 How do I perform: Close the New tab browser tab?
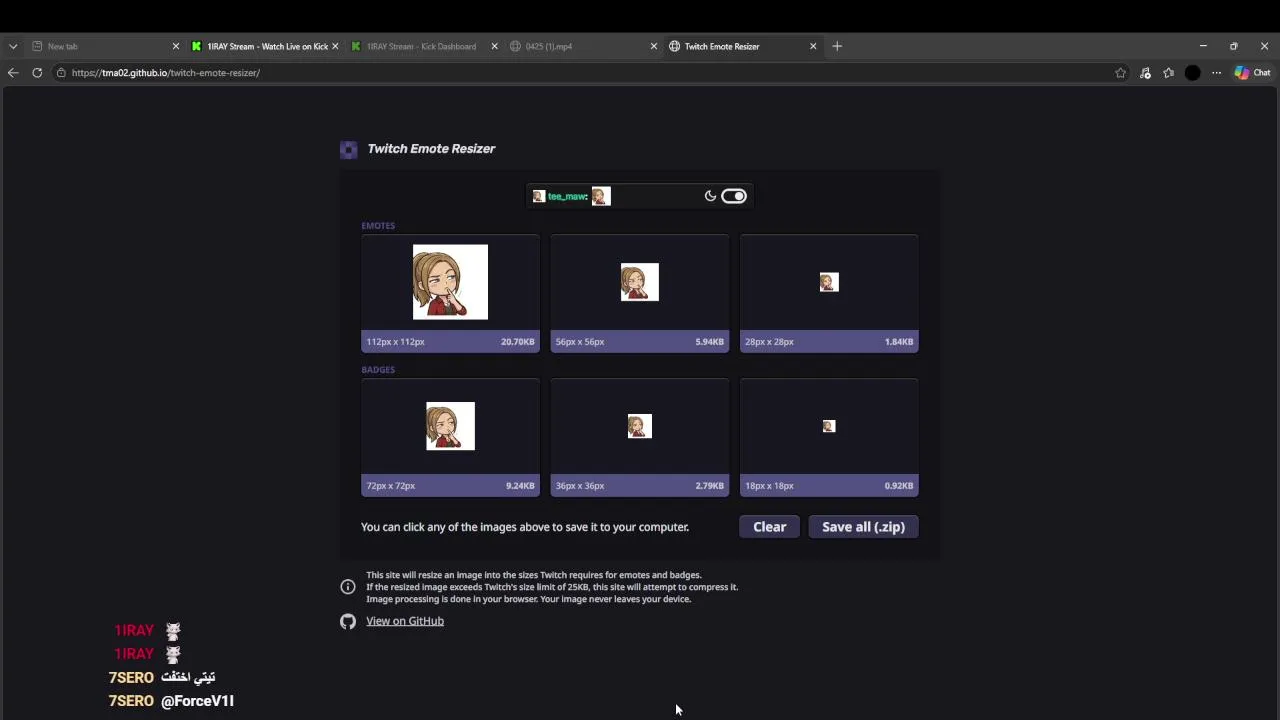(176, 46)
